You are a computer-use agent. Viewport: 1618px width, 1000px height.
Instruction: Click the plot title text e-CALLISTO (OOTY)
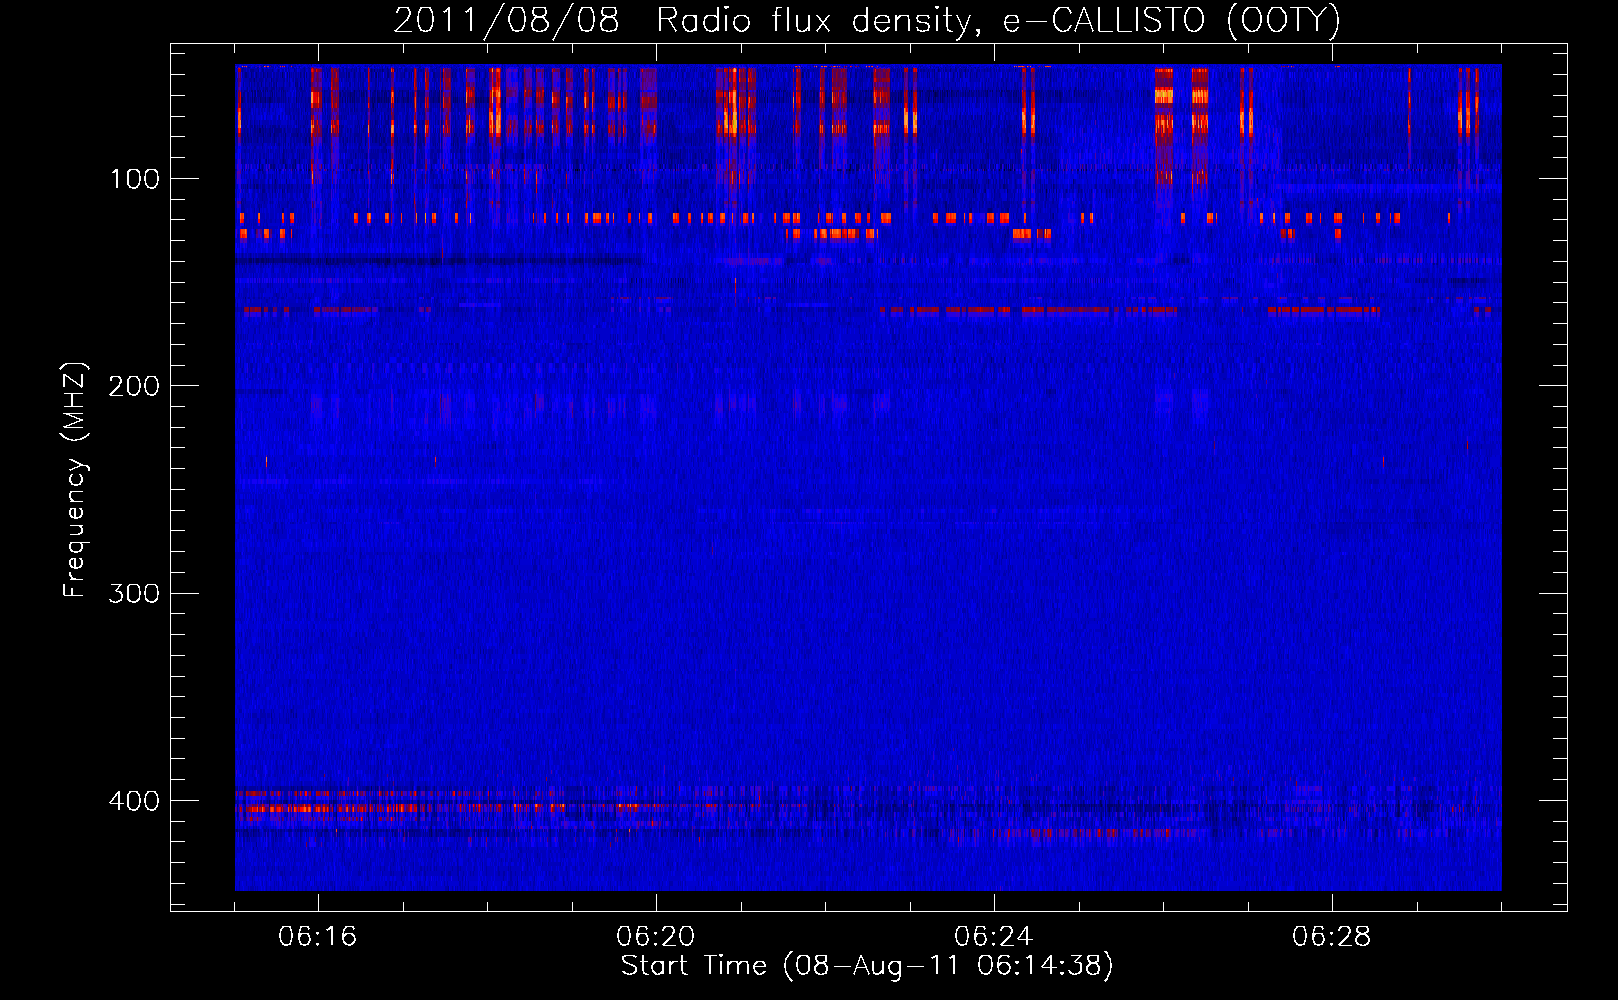1171,21
